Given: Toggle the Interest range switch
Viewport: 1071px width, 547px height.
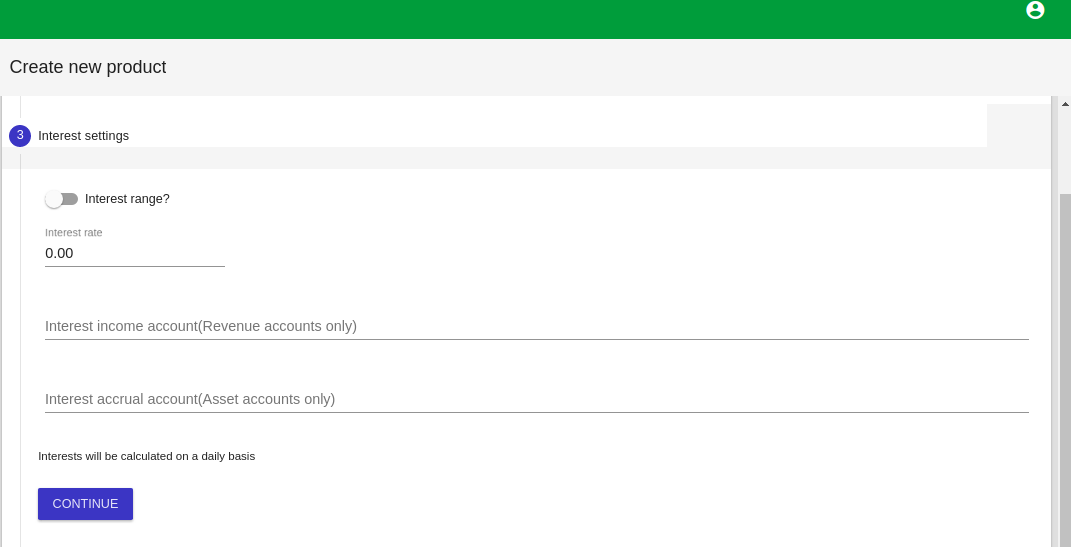Looking at the screenshot, I should [61, 199].
